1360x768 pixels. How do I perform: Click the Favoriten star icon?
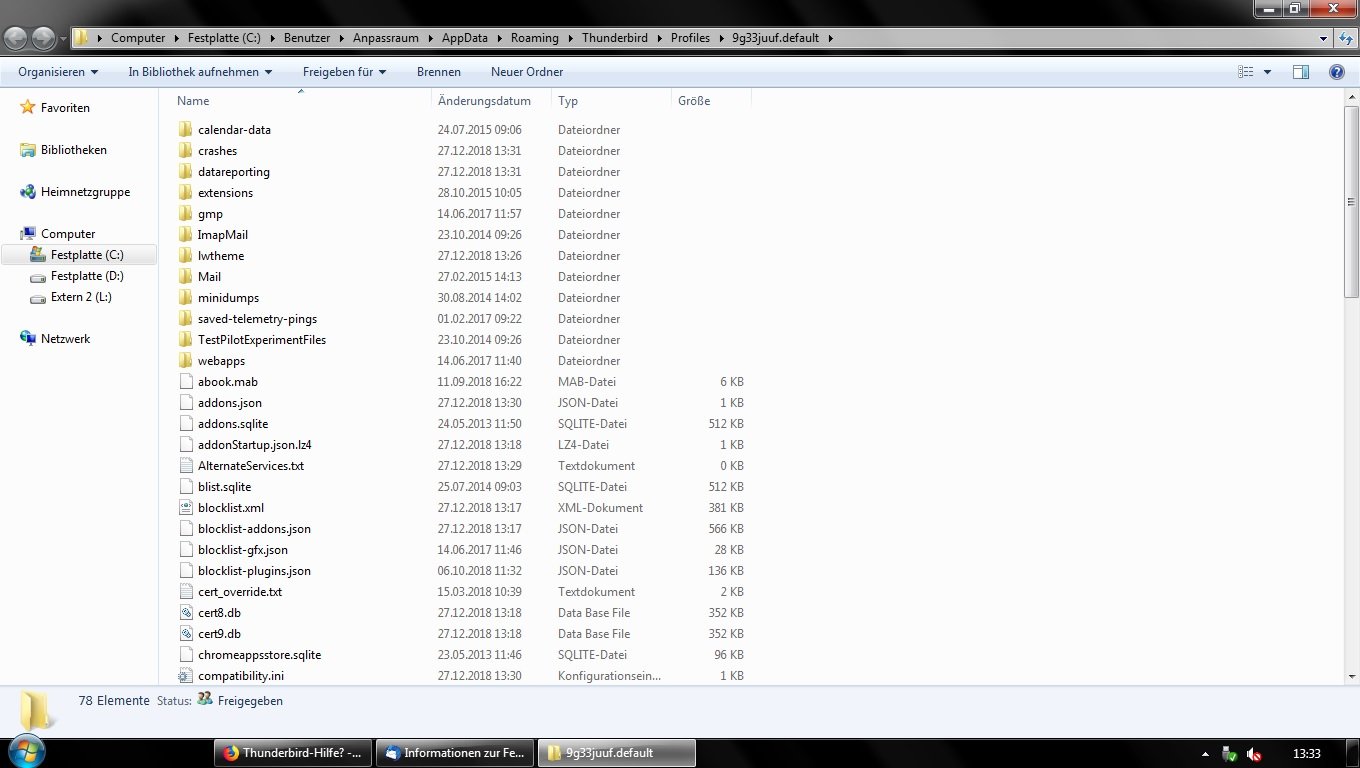coord(28,108)
